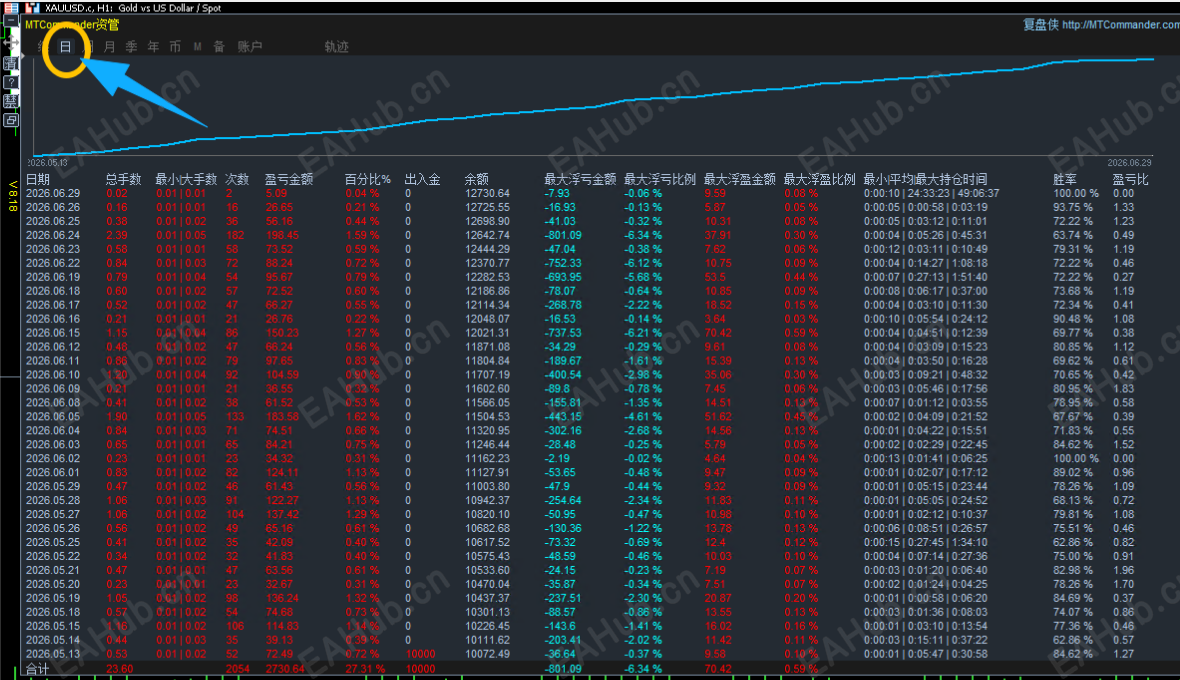Click total trade count 2054
The width and height of the screenshot is (1180, 680).
[x=238, y=669]
